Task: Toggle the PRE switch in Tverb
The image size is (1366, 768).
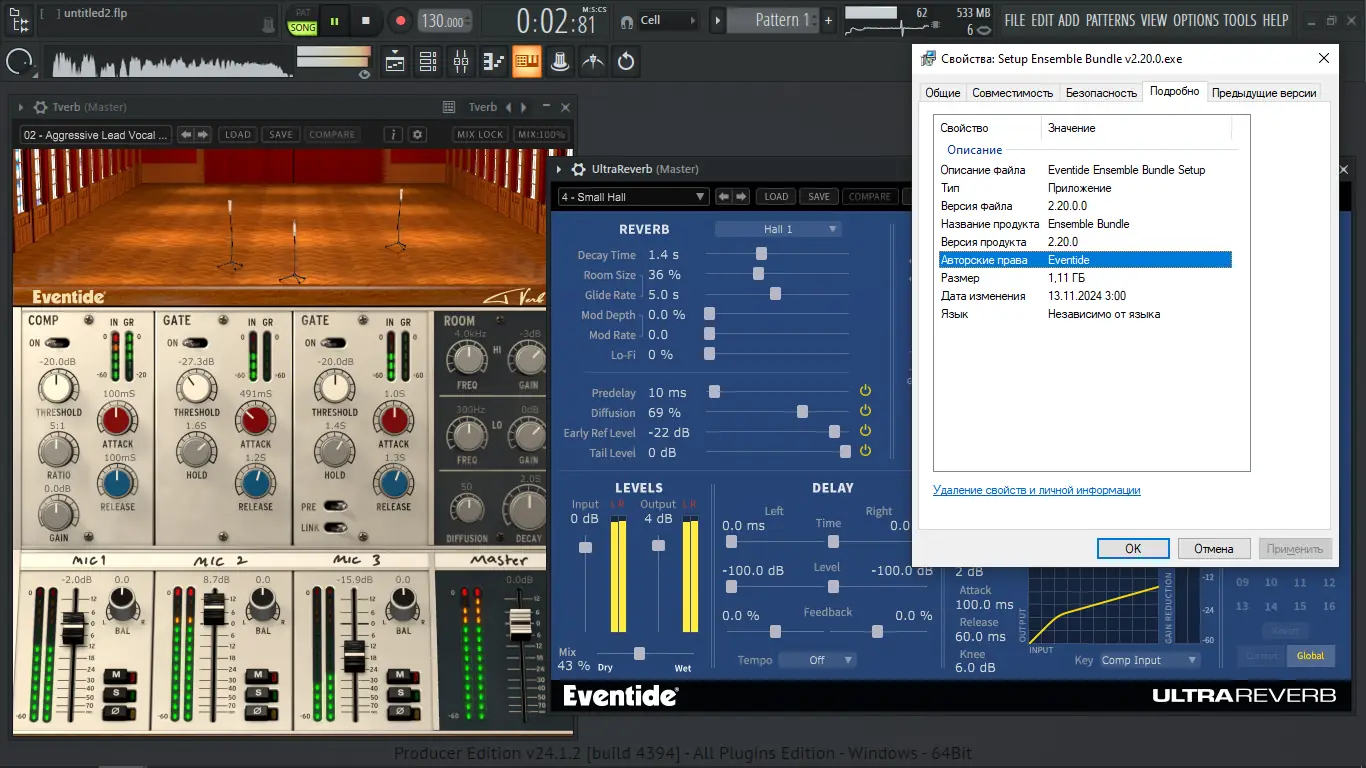Action: [x=335, y=507]
